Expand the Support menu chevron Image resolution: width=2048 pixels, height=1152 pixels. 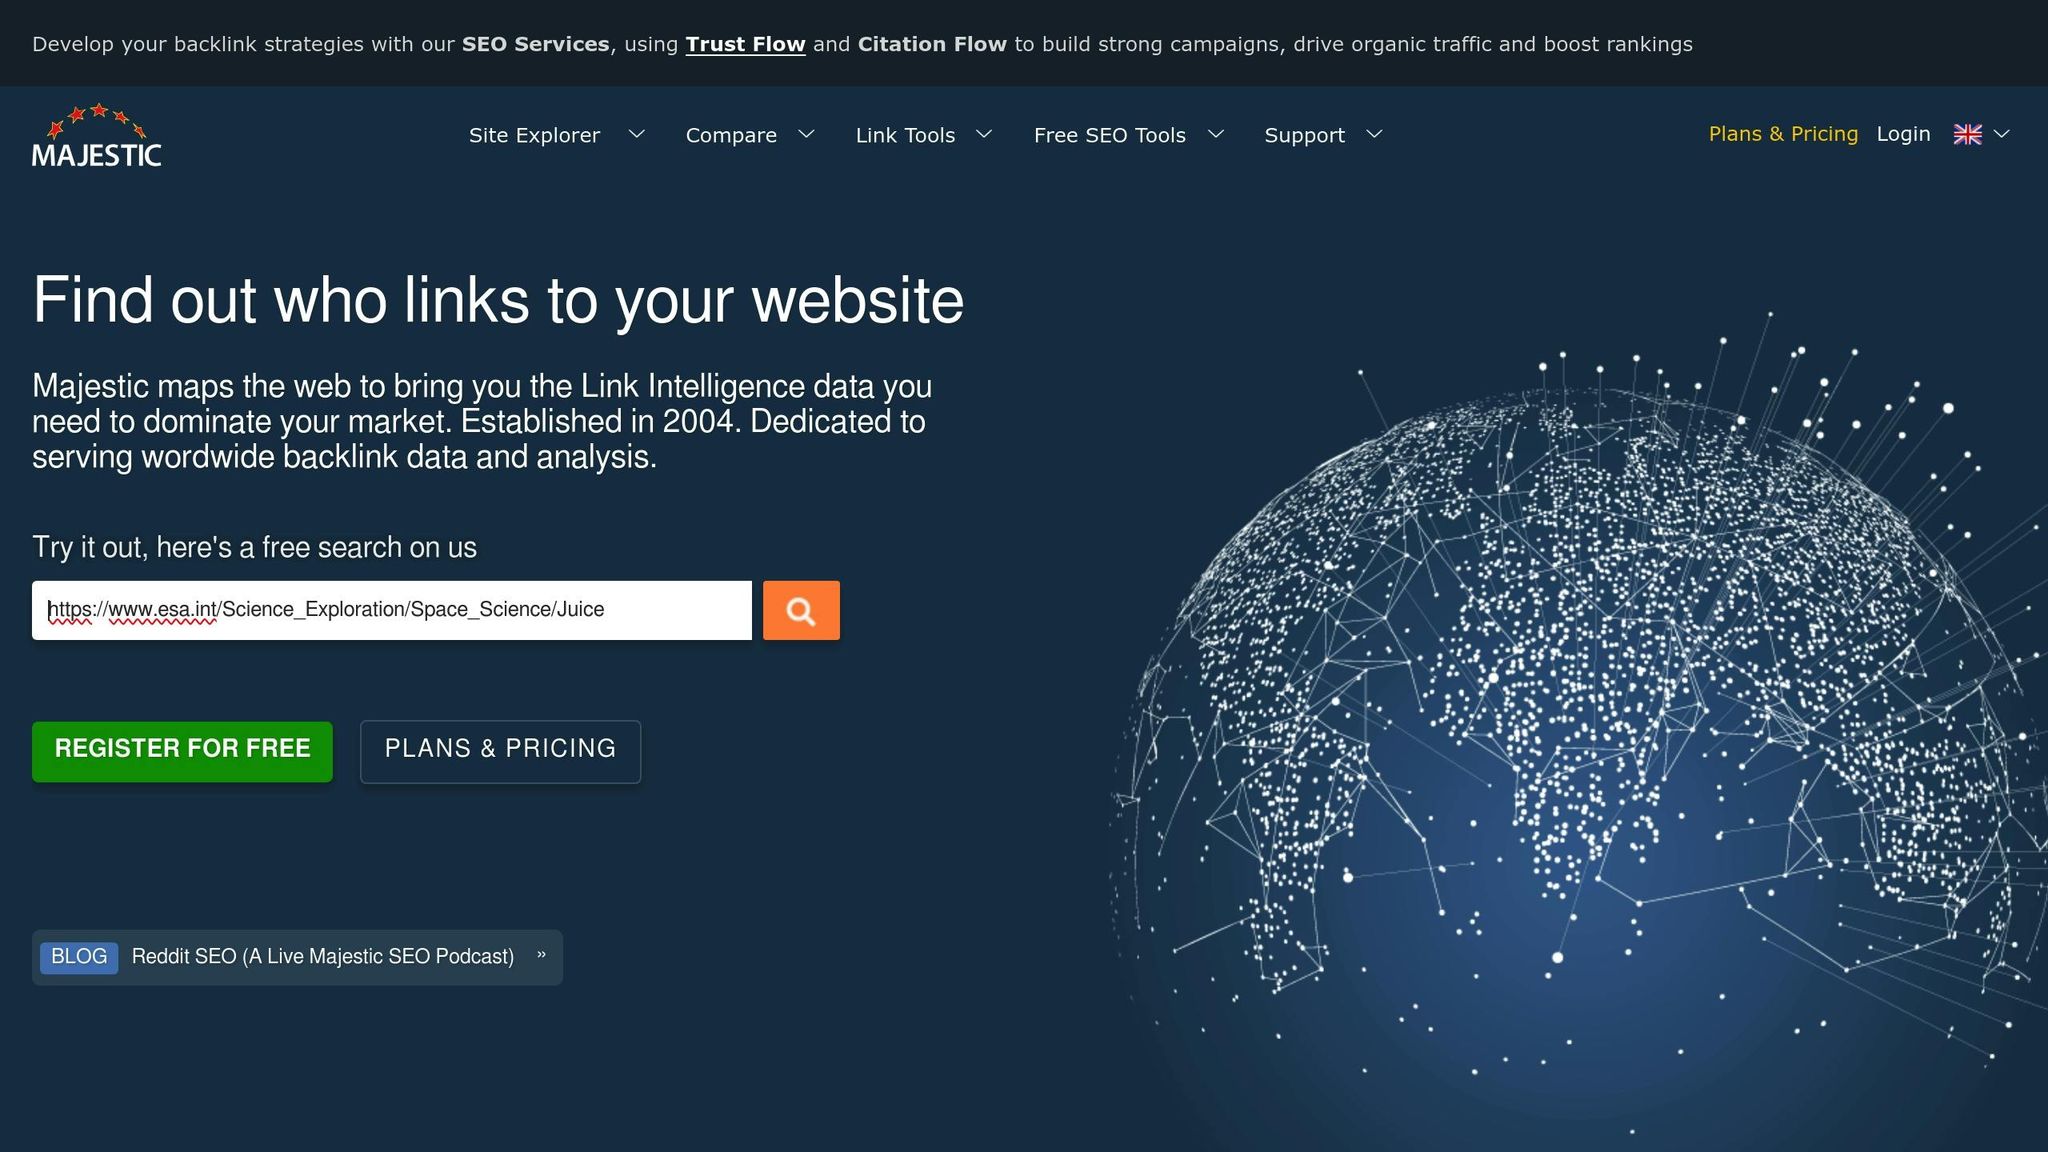(x=1374, y=134)
